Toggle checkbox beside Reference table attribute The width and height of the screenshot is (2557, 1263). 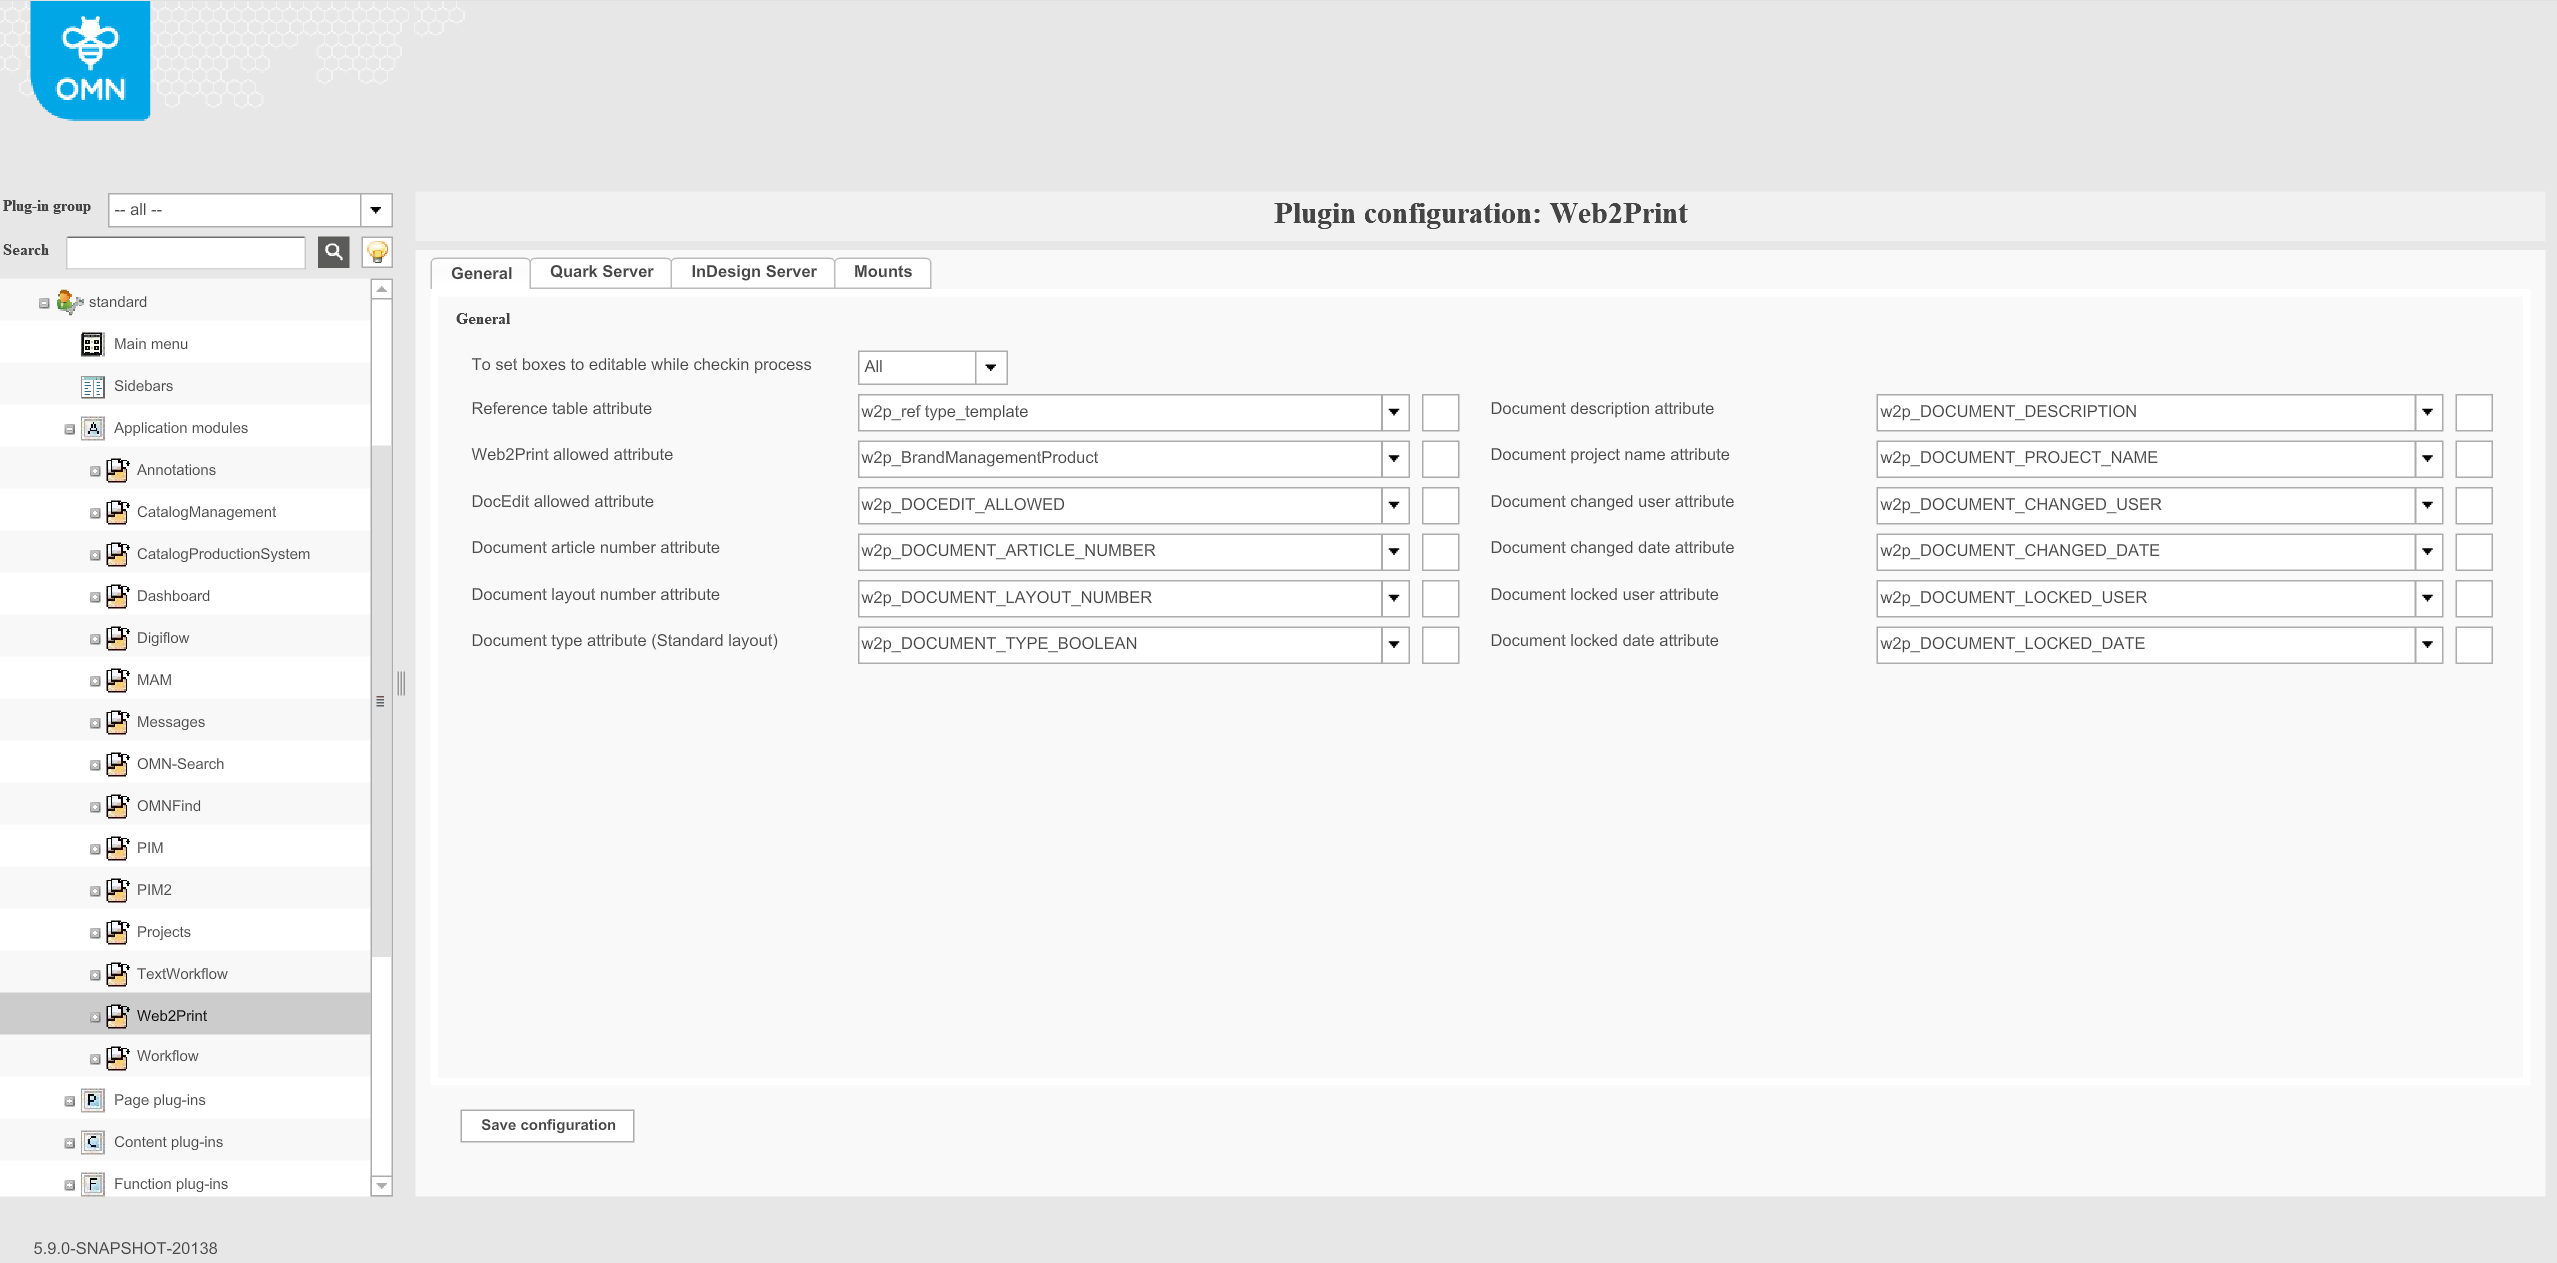(1440, 412)
